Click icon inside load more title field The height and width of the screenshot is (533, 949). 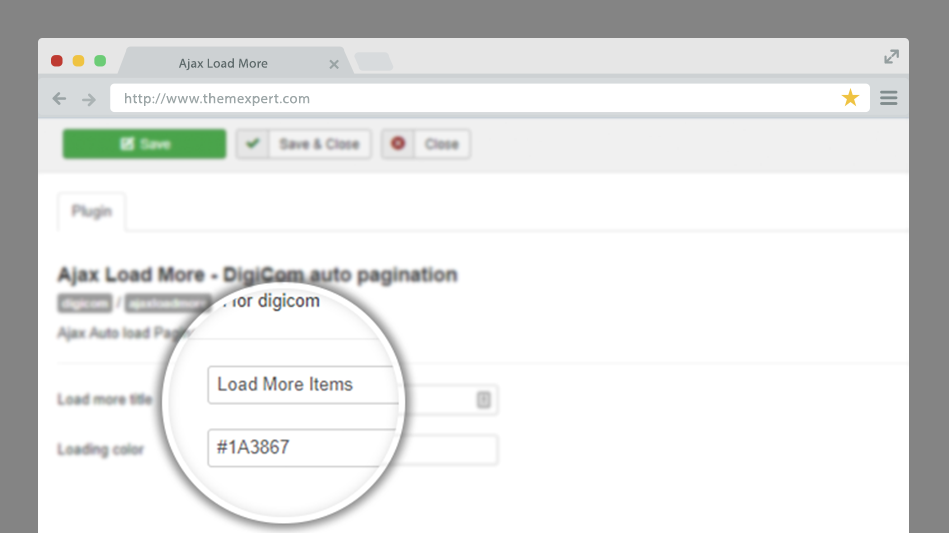484,400
